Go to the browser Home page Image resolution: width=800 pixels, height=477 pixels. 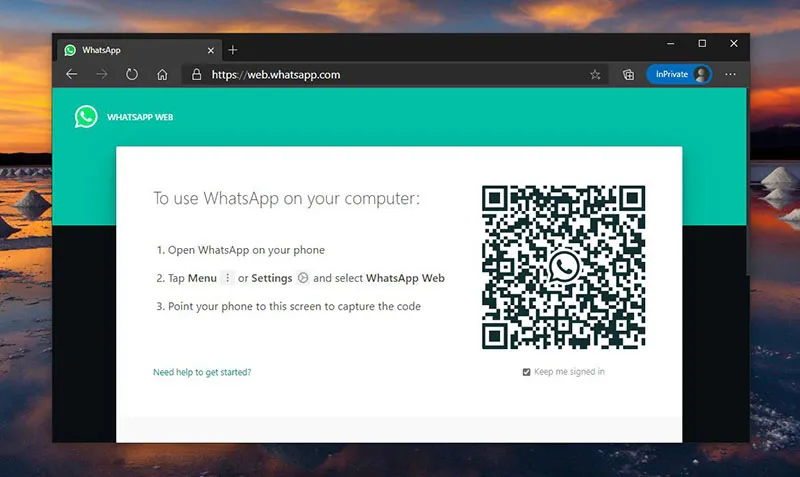point(162,74)
